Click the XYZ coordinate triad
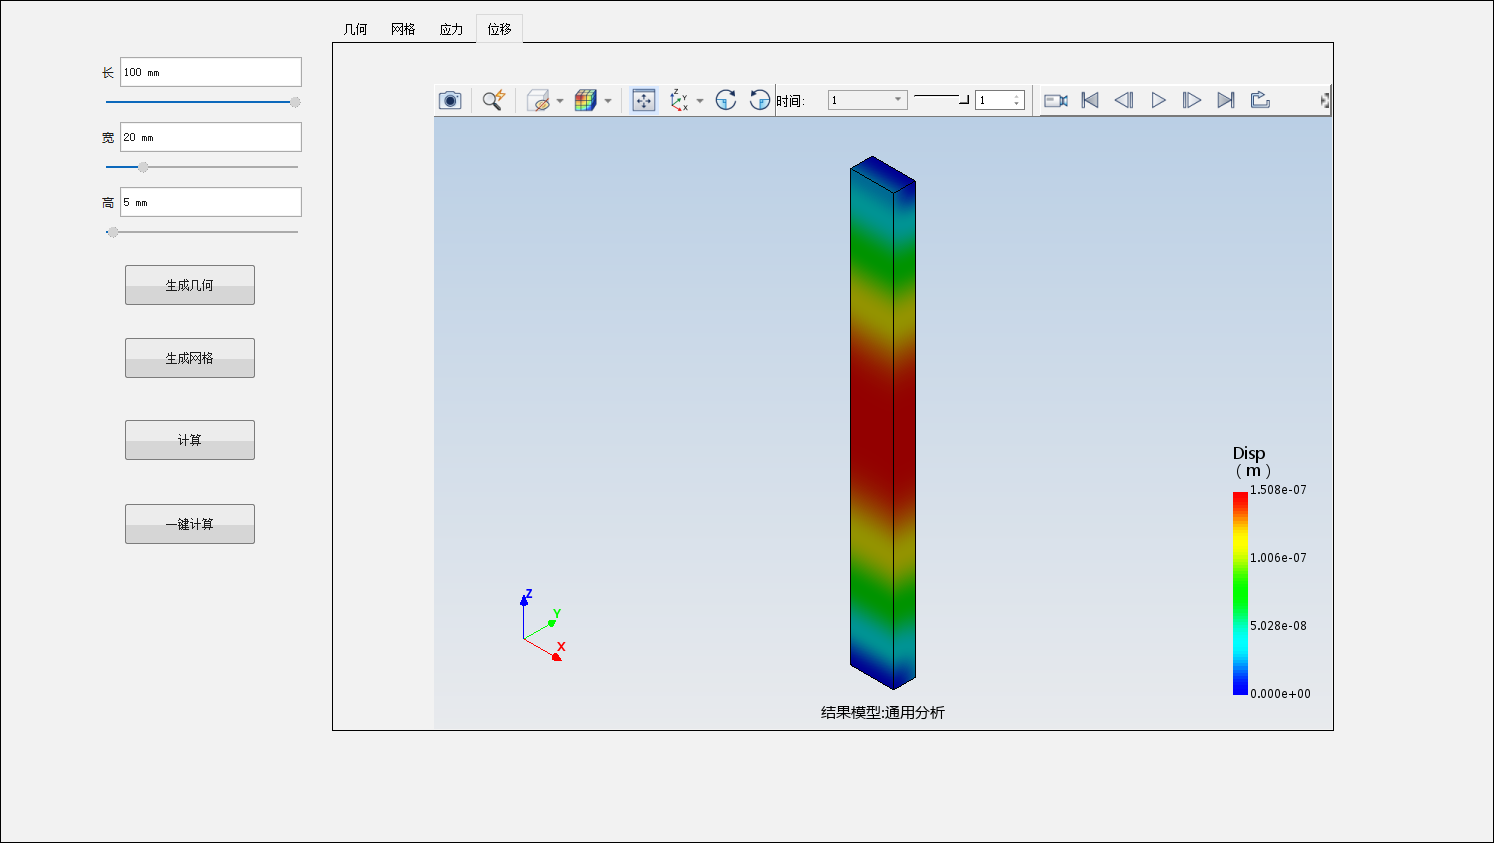1494x843 pixels. click(543, 627)
